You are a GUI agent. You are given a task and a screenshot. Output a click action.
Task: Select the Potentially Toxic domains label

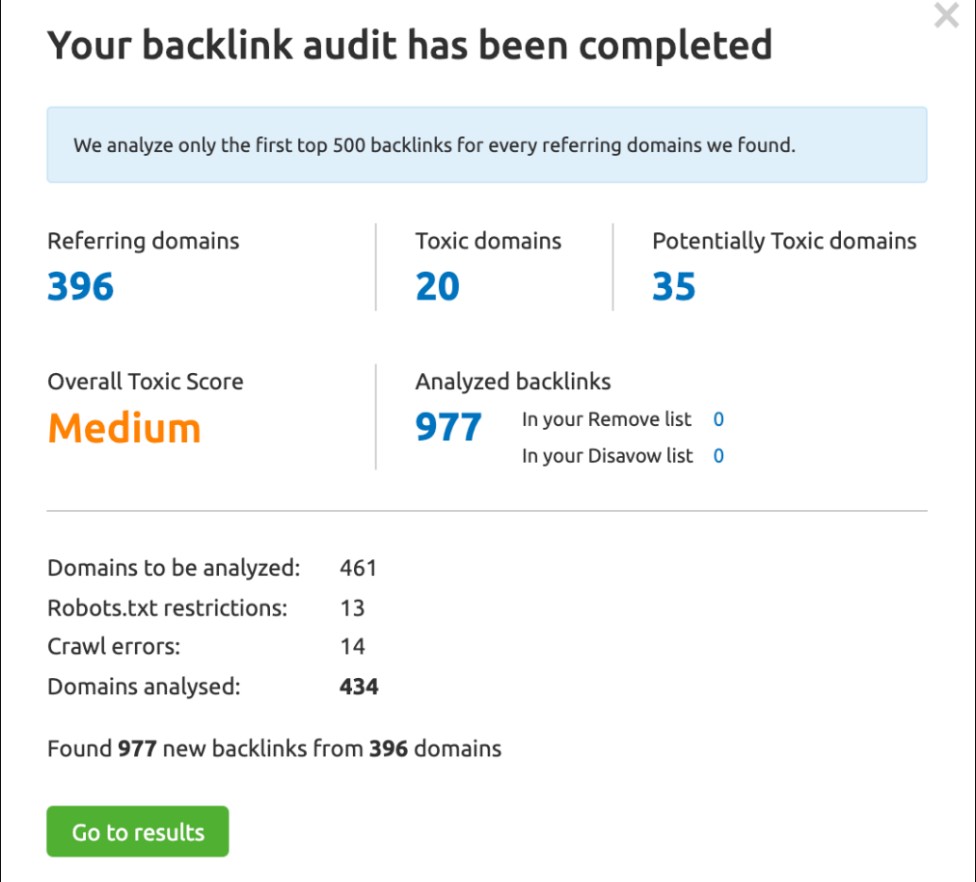pyautogui.click(x=784, y=242)
